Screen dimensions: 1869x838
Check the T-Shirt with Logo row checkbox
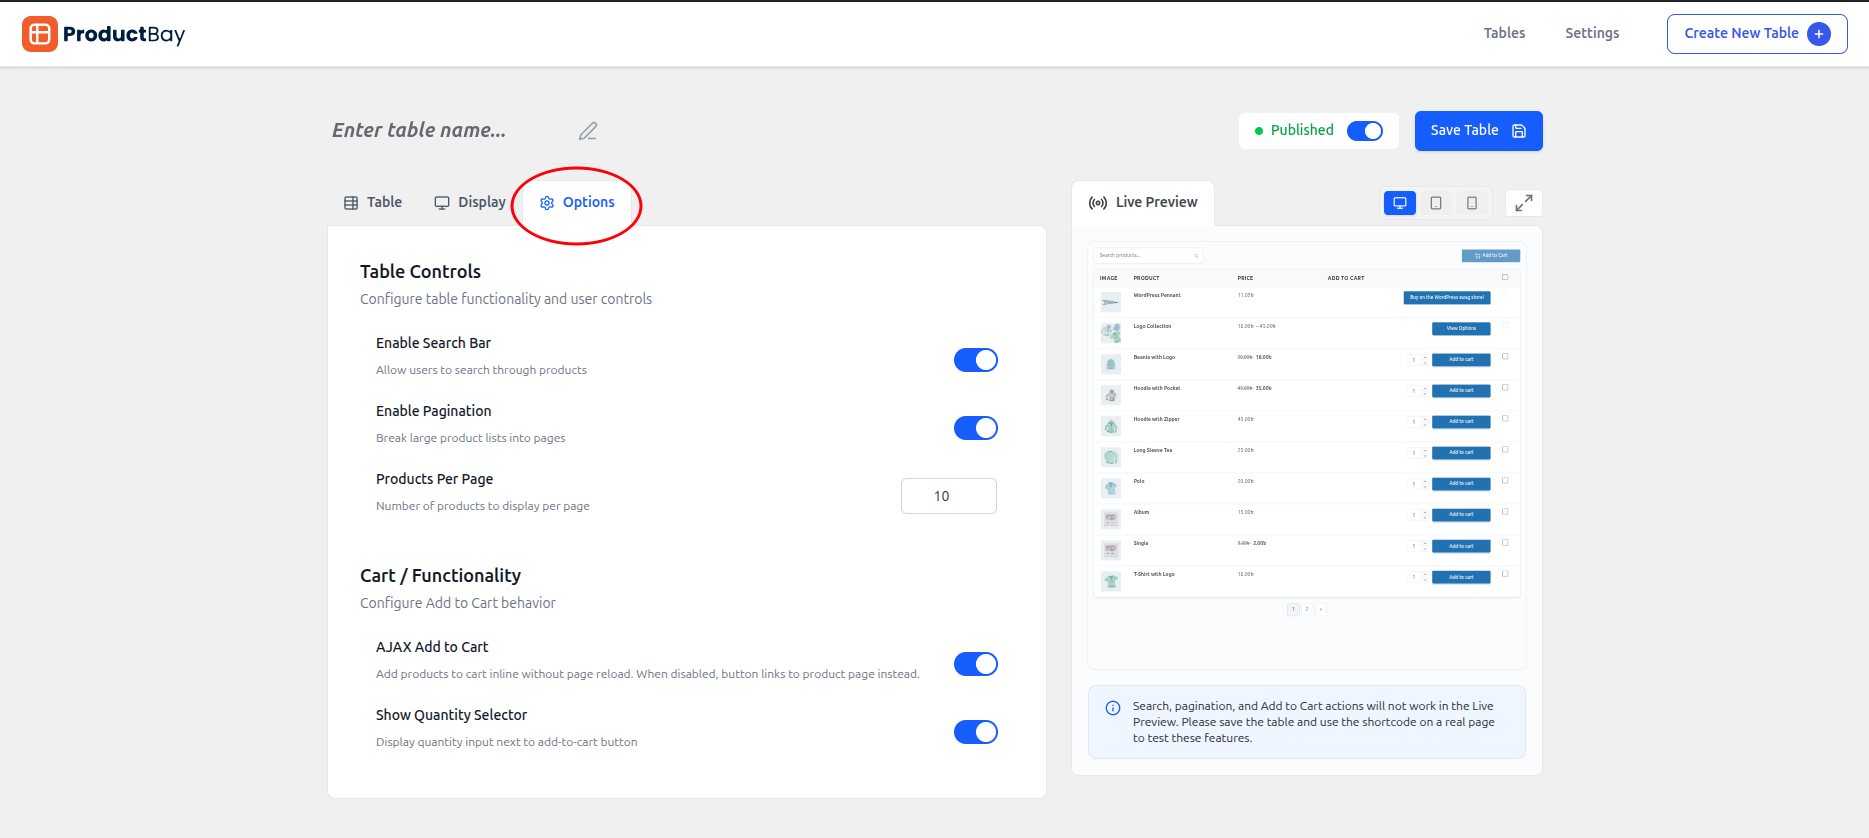1505,574
